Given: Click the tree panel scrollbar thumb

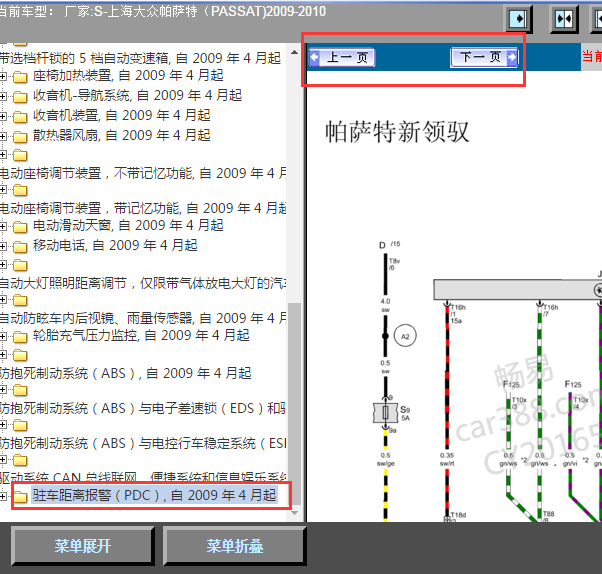Looking at the screenshot, I should [x=294, y=404].
